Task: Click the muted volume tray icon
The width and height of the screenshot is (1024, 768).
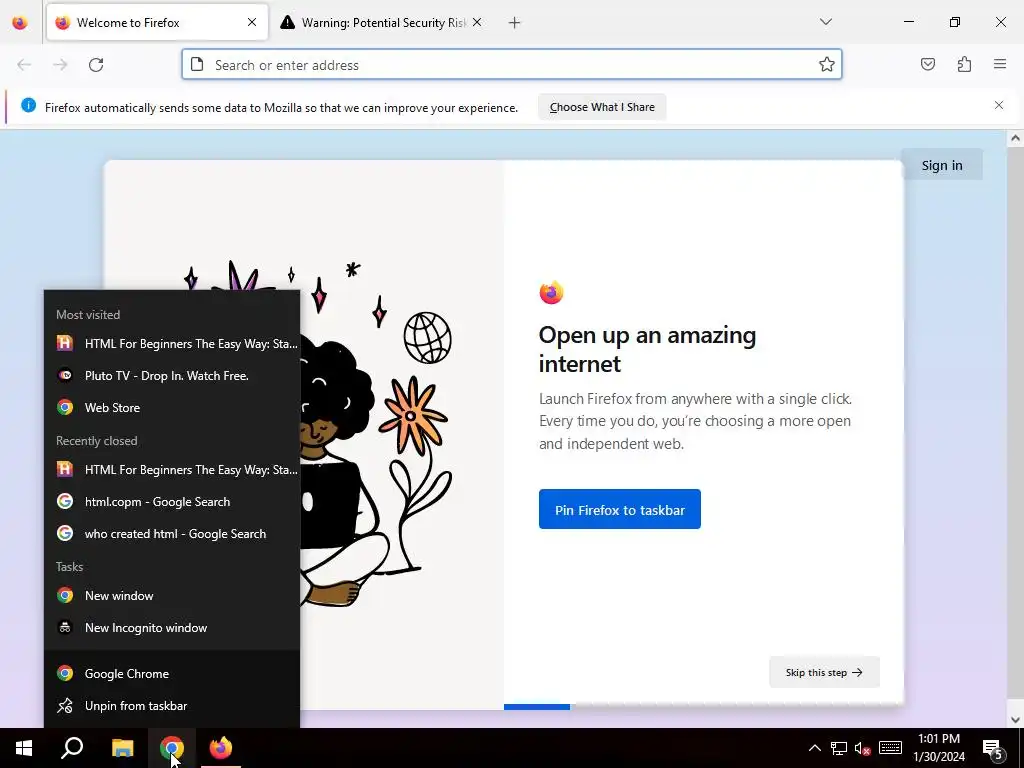Action: [x=863, y=748]
